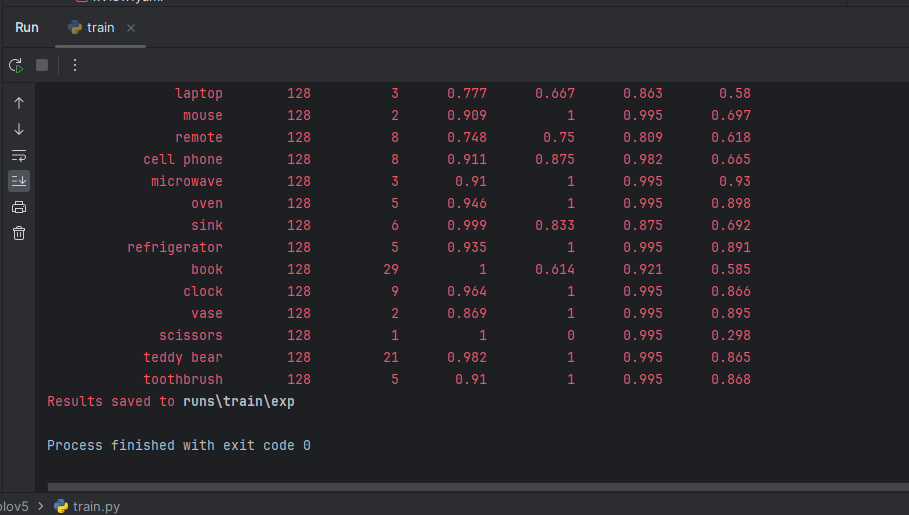909x515 pixels.
Task: Open the Run tool window label
Action: click(27, 28)
